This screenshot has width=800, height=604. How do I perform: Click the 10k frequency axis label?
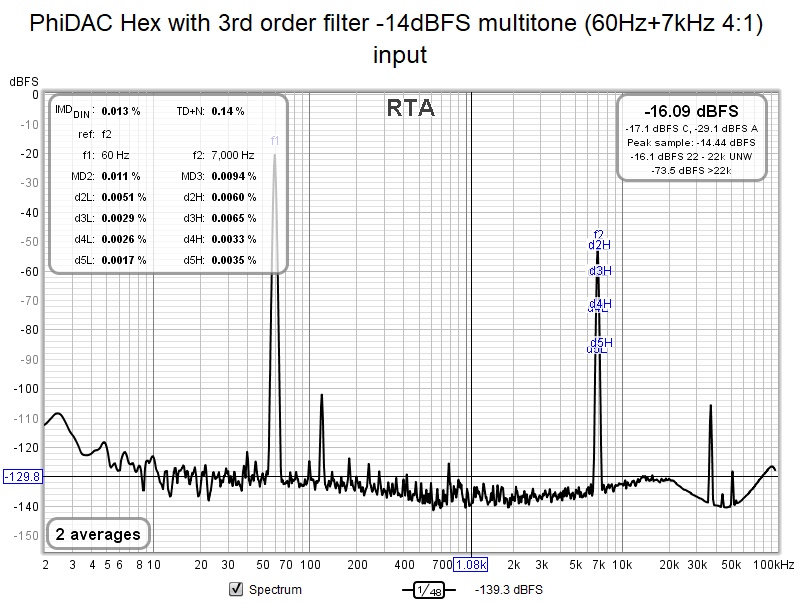(622, 565)
